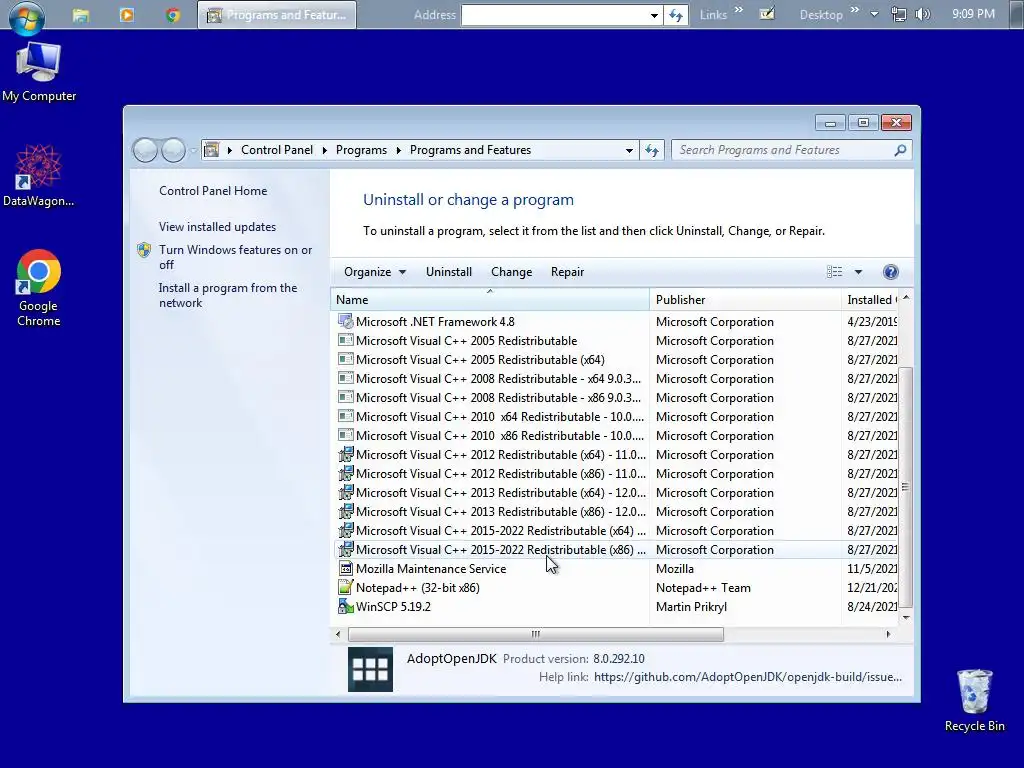Viewport: 1024px width, 768px height.
Task: Click the search magnifier icon
Action: (900, 150)
